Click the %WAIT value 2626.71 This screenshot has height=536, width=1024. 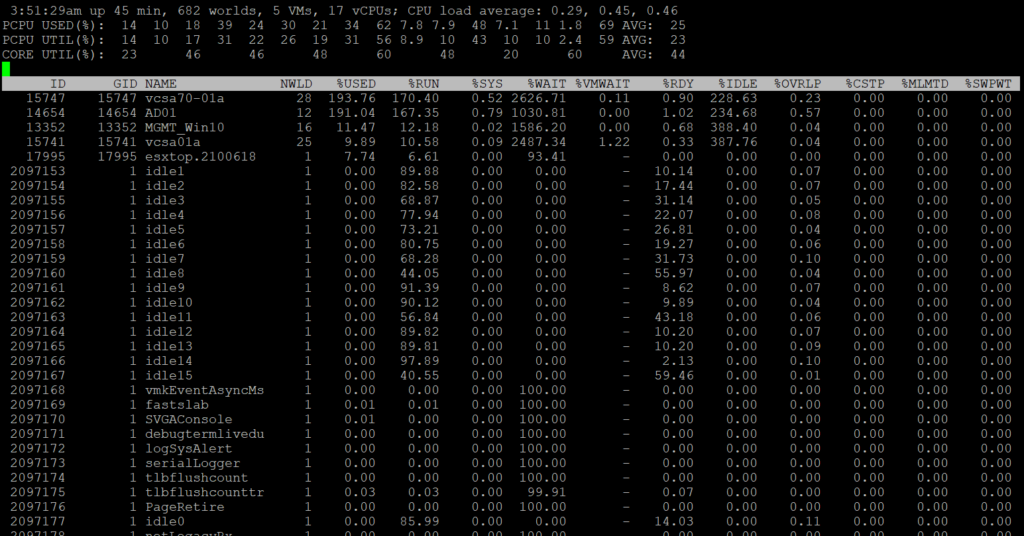point(539,98)
